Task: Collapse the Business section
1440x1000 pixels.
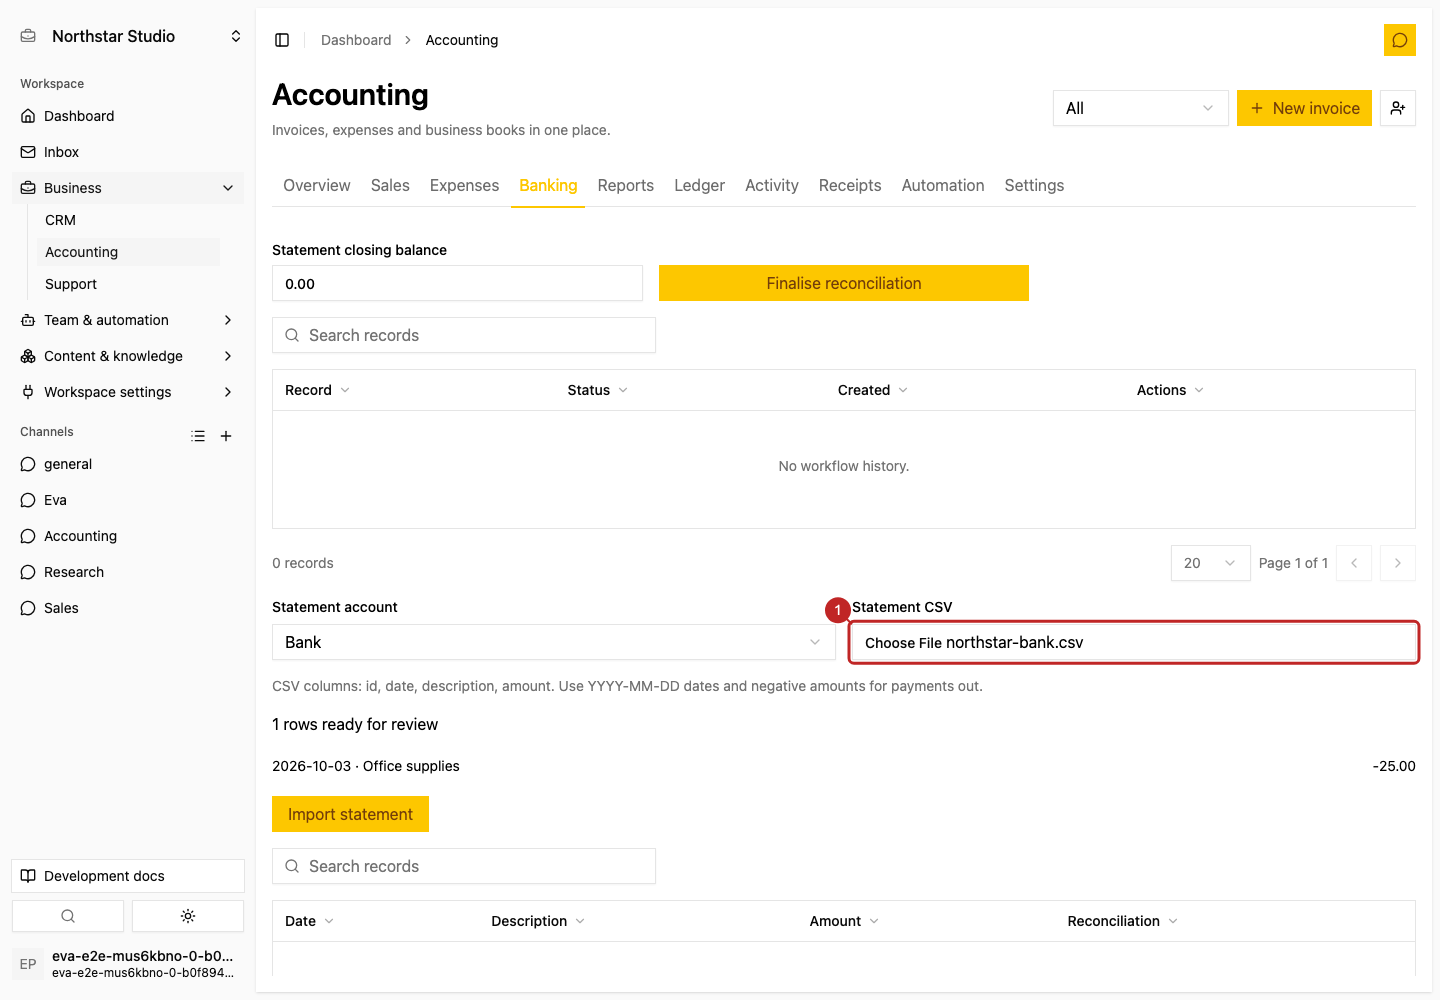Action: (x=128, y=188)
